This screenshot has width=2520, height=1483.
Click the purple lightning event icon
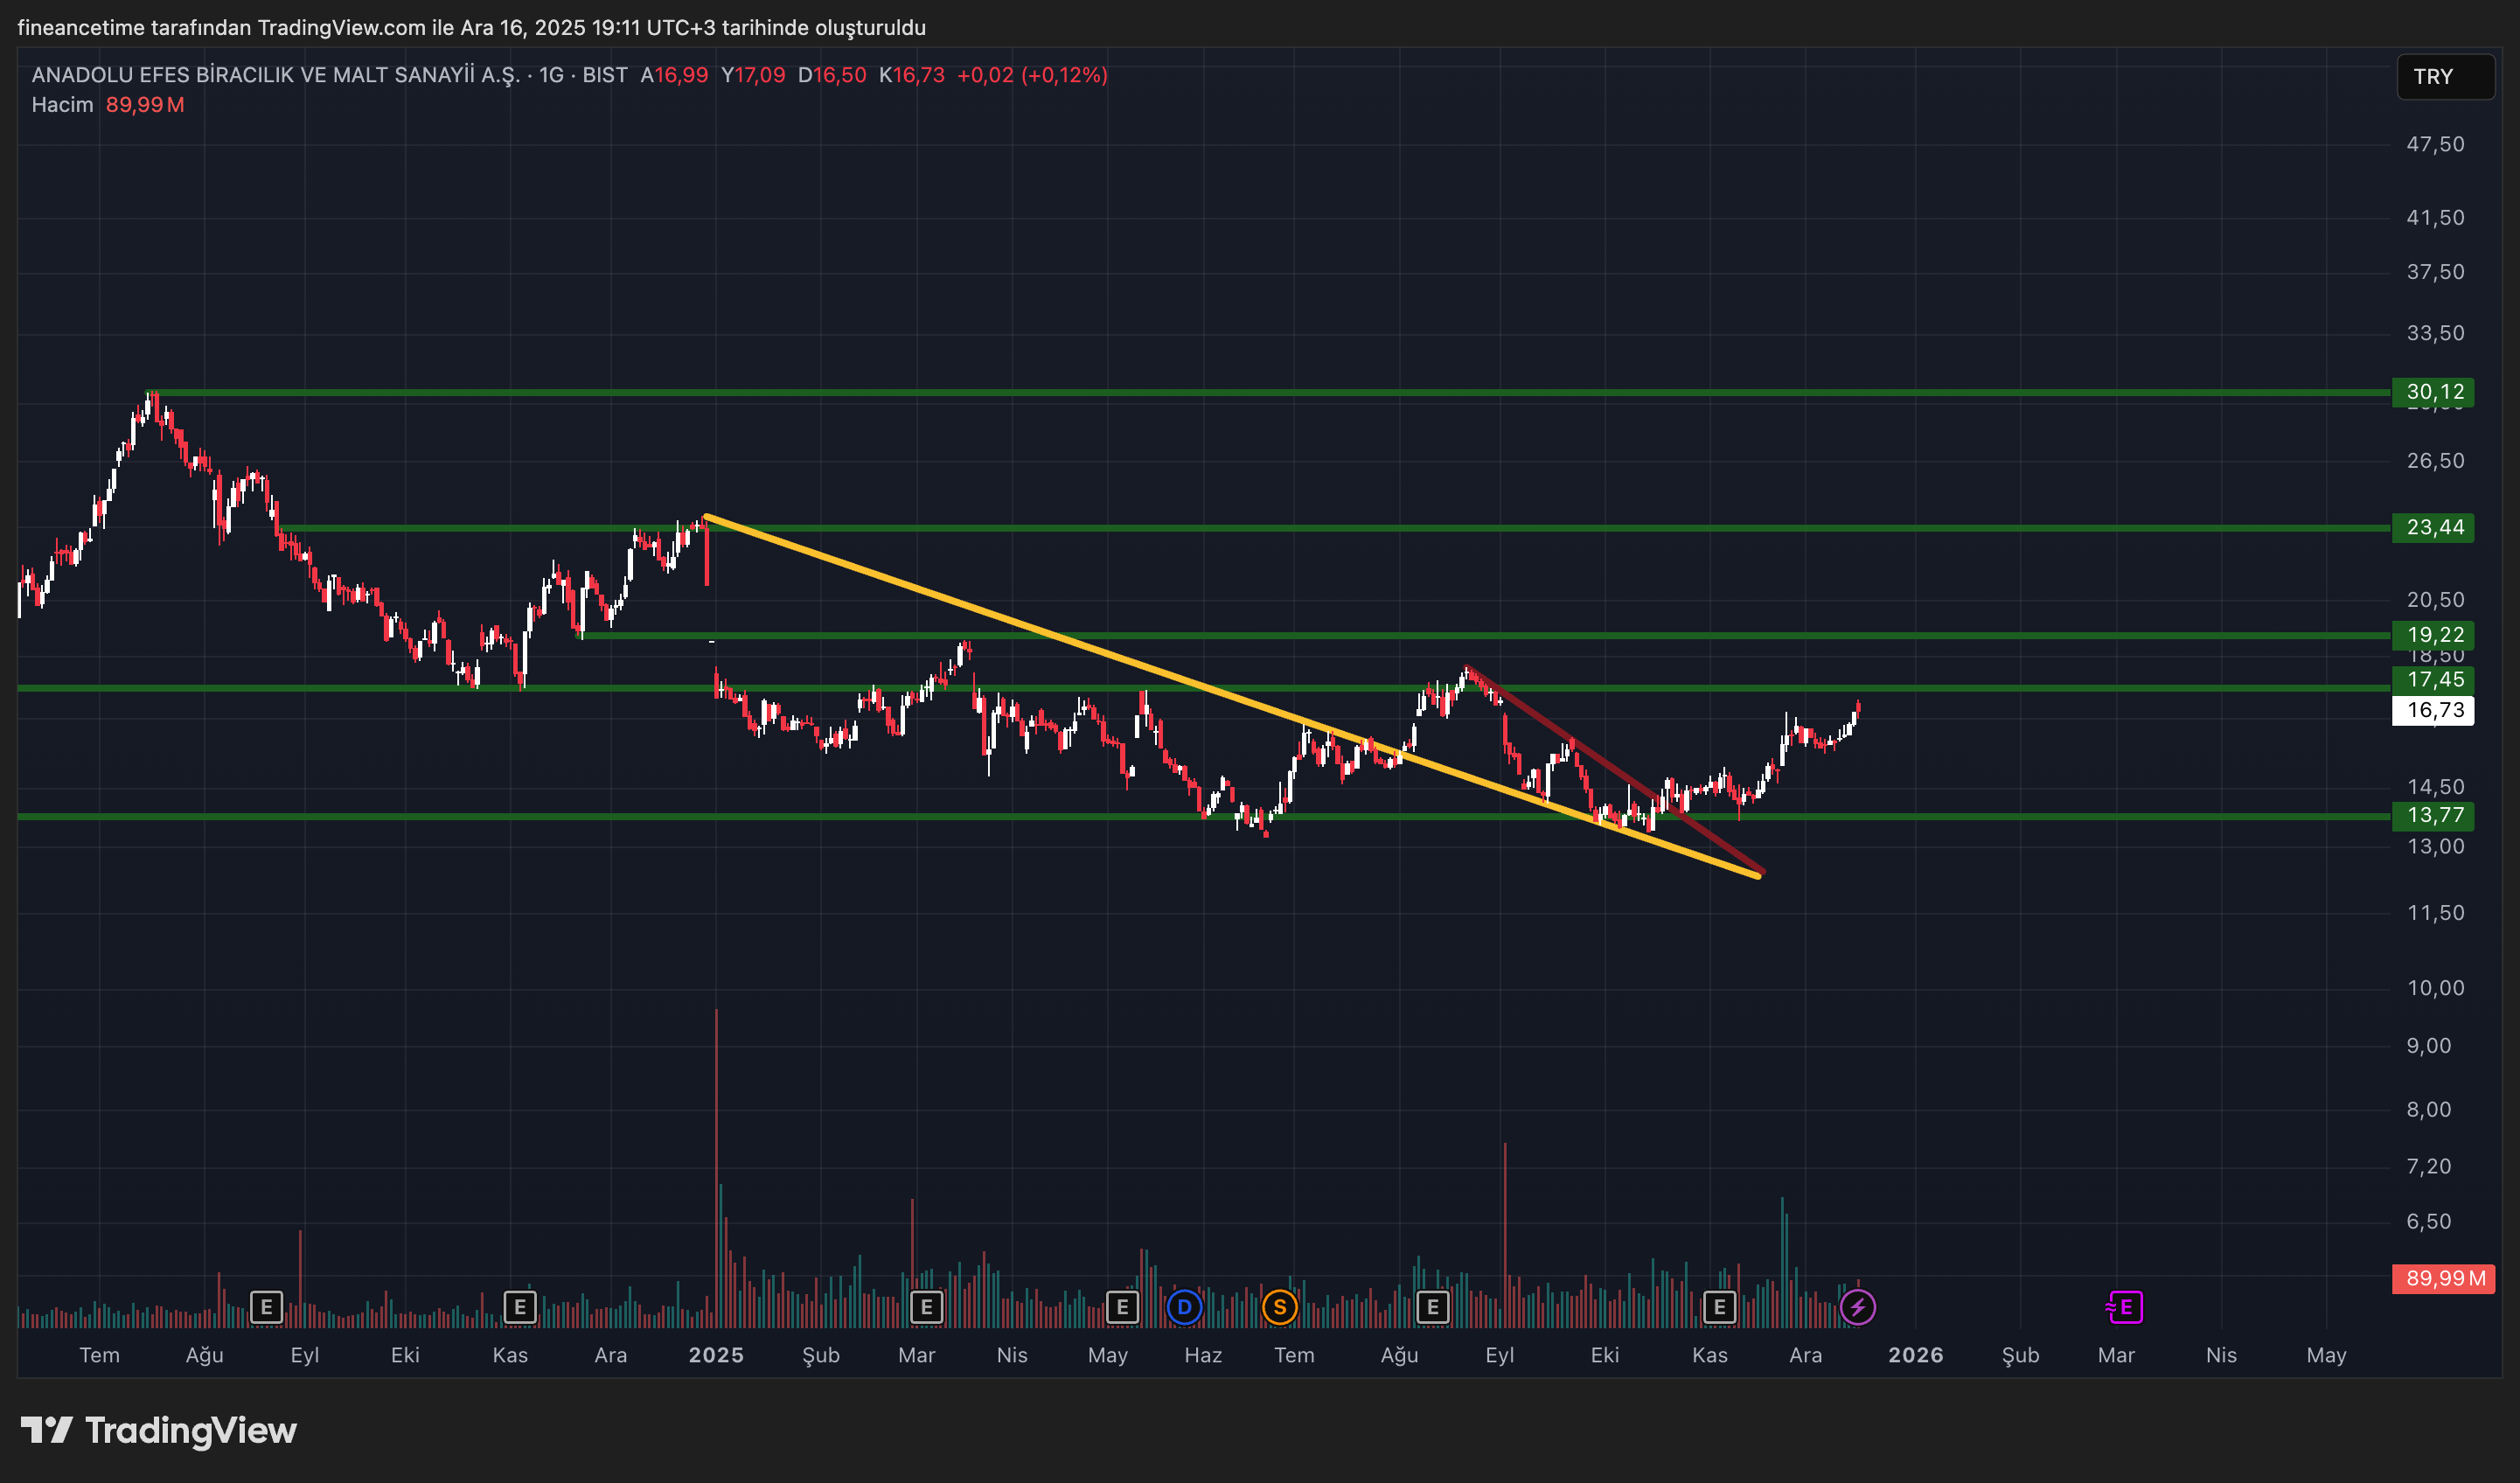1858,1307
